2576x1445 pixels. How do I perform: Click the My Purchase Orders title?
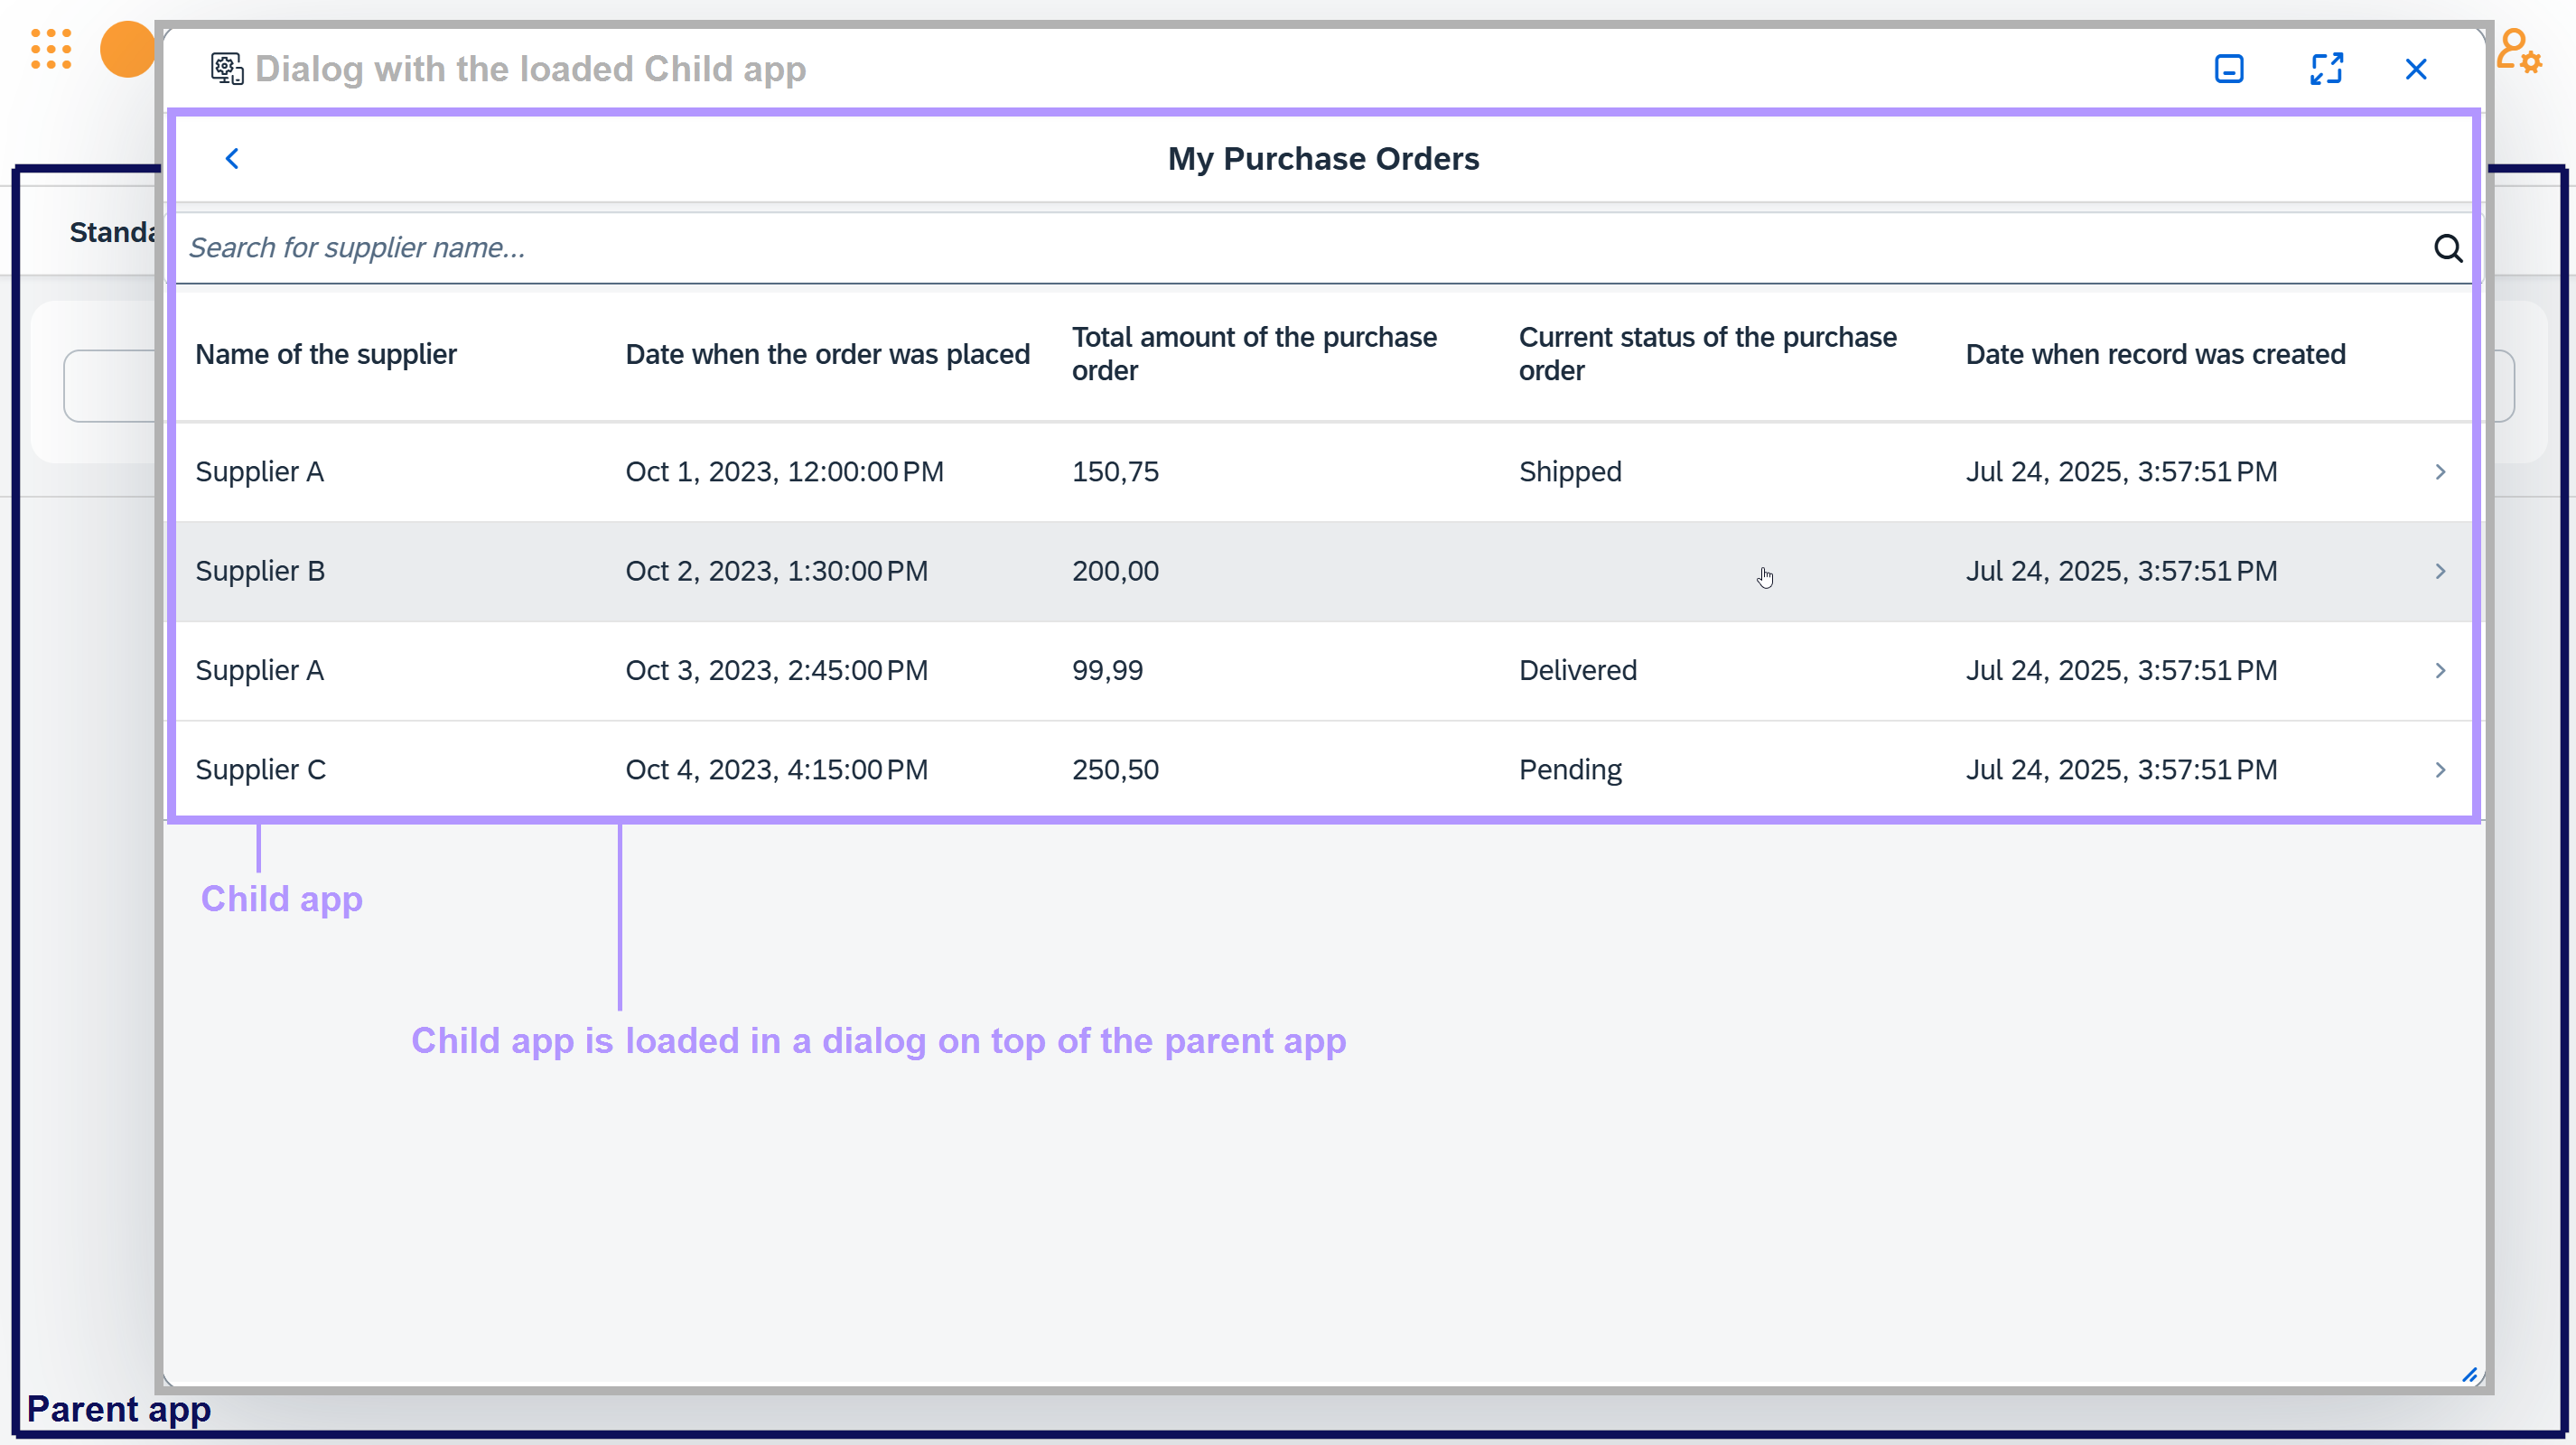tap(1324, 158)
